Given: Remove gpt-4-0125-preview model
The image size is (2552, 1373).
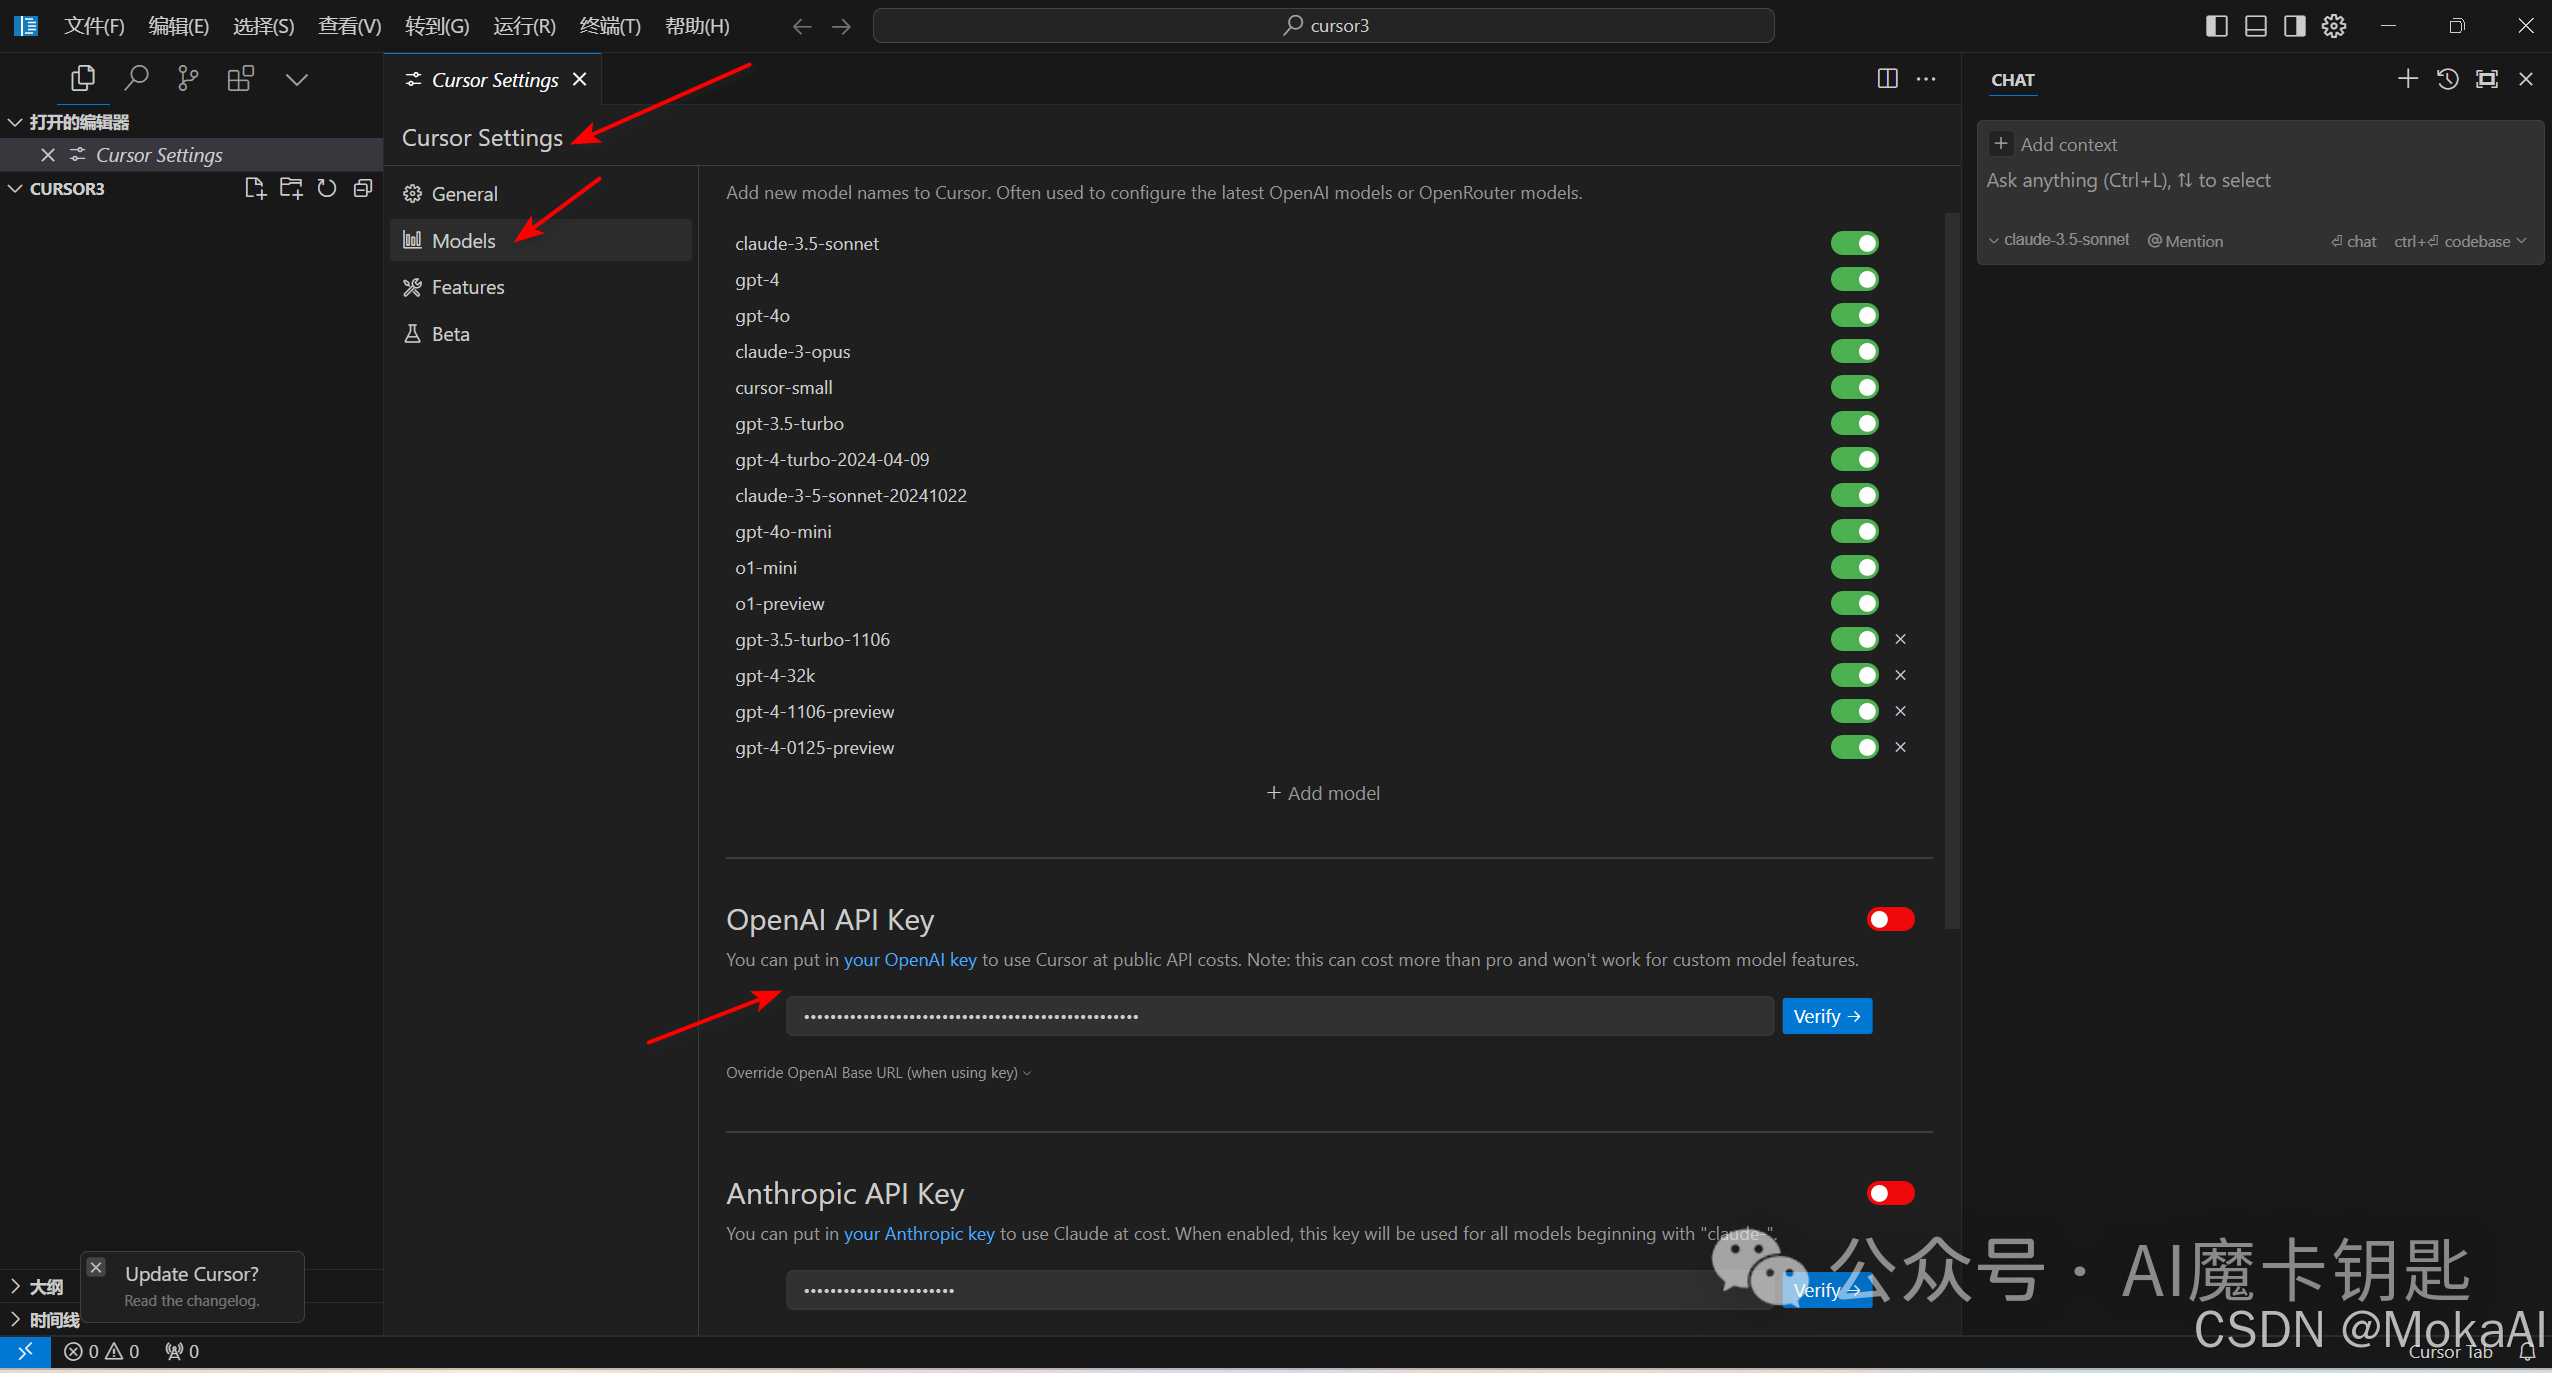Looking at the screenshot, I should [1900, 747].
